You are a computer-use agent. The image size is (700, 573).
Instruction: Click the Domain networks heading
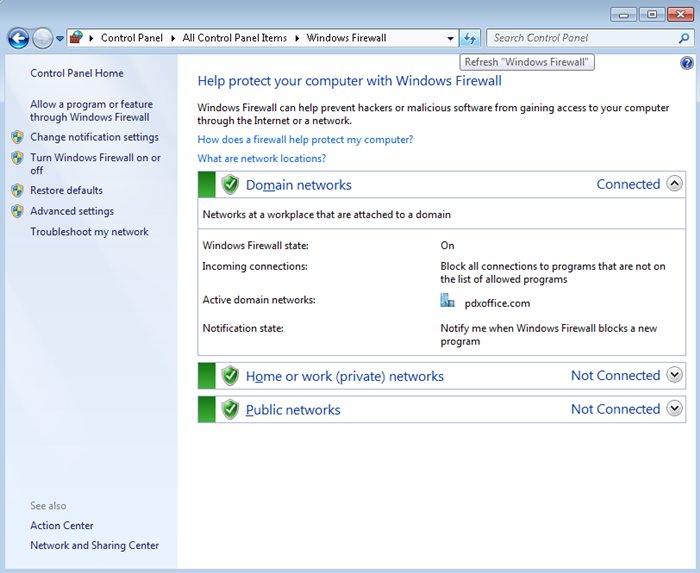(x=299, y=185)
